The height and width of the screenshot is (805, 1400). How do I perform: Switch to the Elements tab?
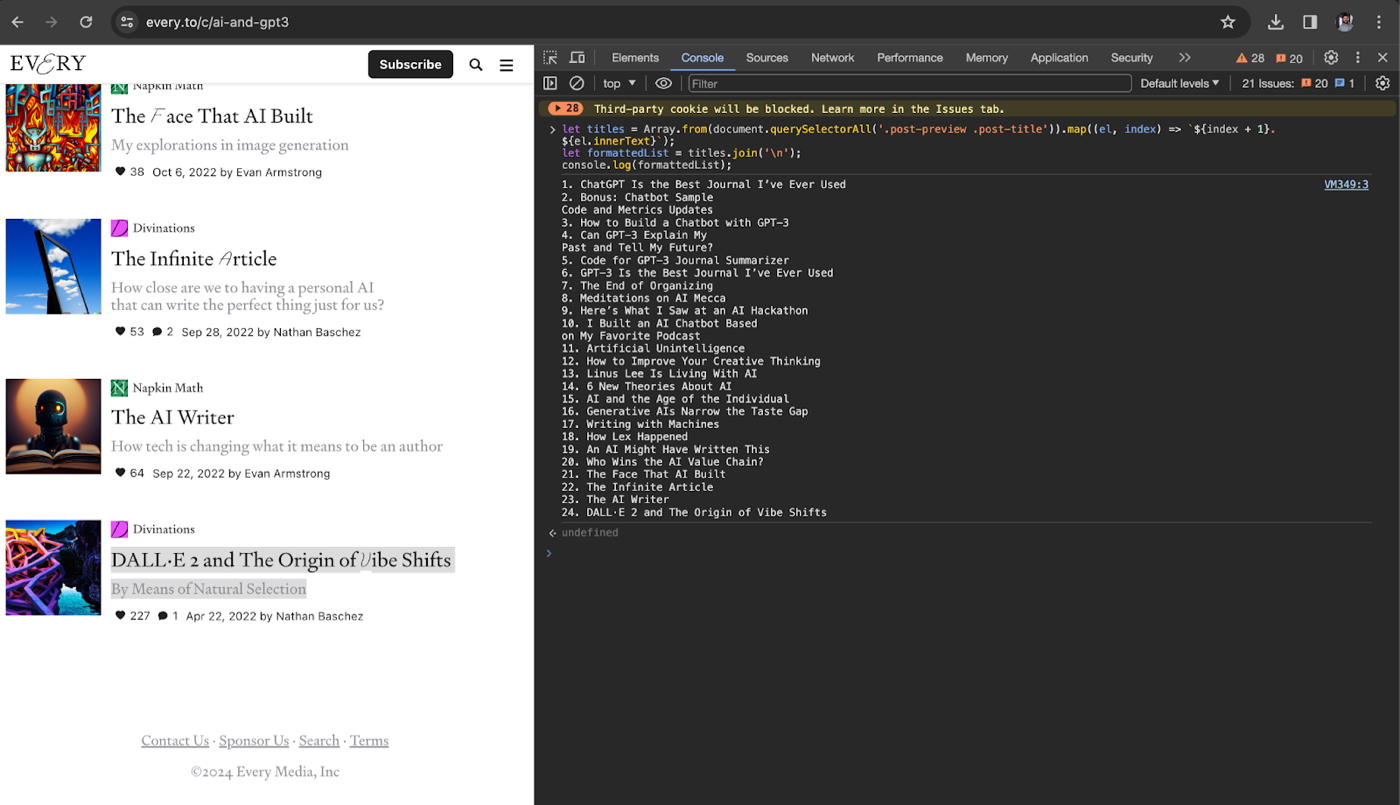click(635, 58)
